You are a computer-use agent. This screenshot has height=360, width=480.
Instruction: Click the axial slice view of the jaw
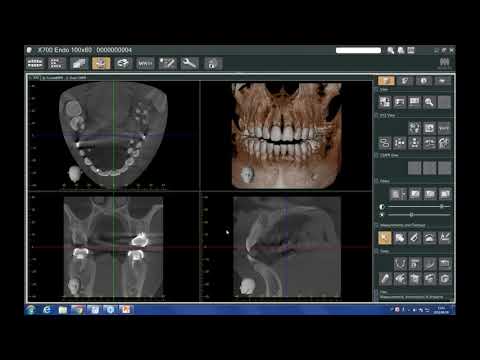113,135
